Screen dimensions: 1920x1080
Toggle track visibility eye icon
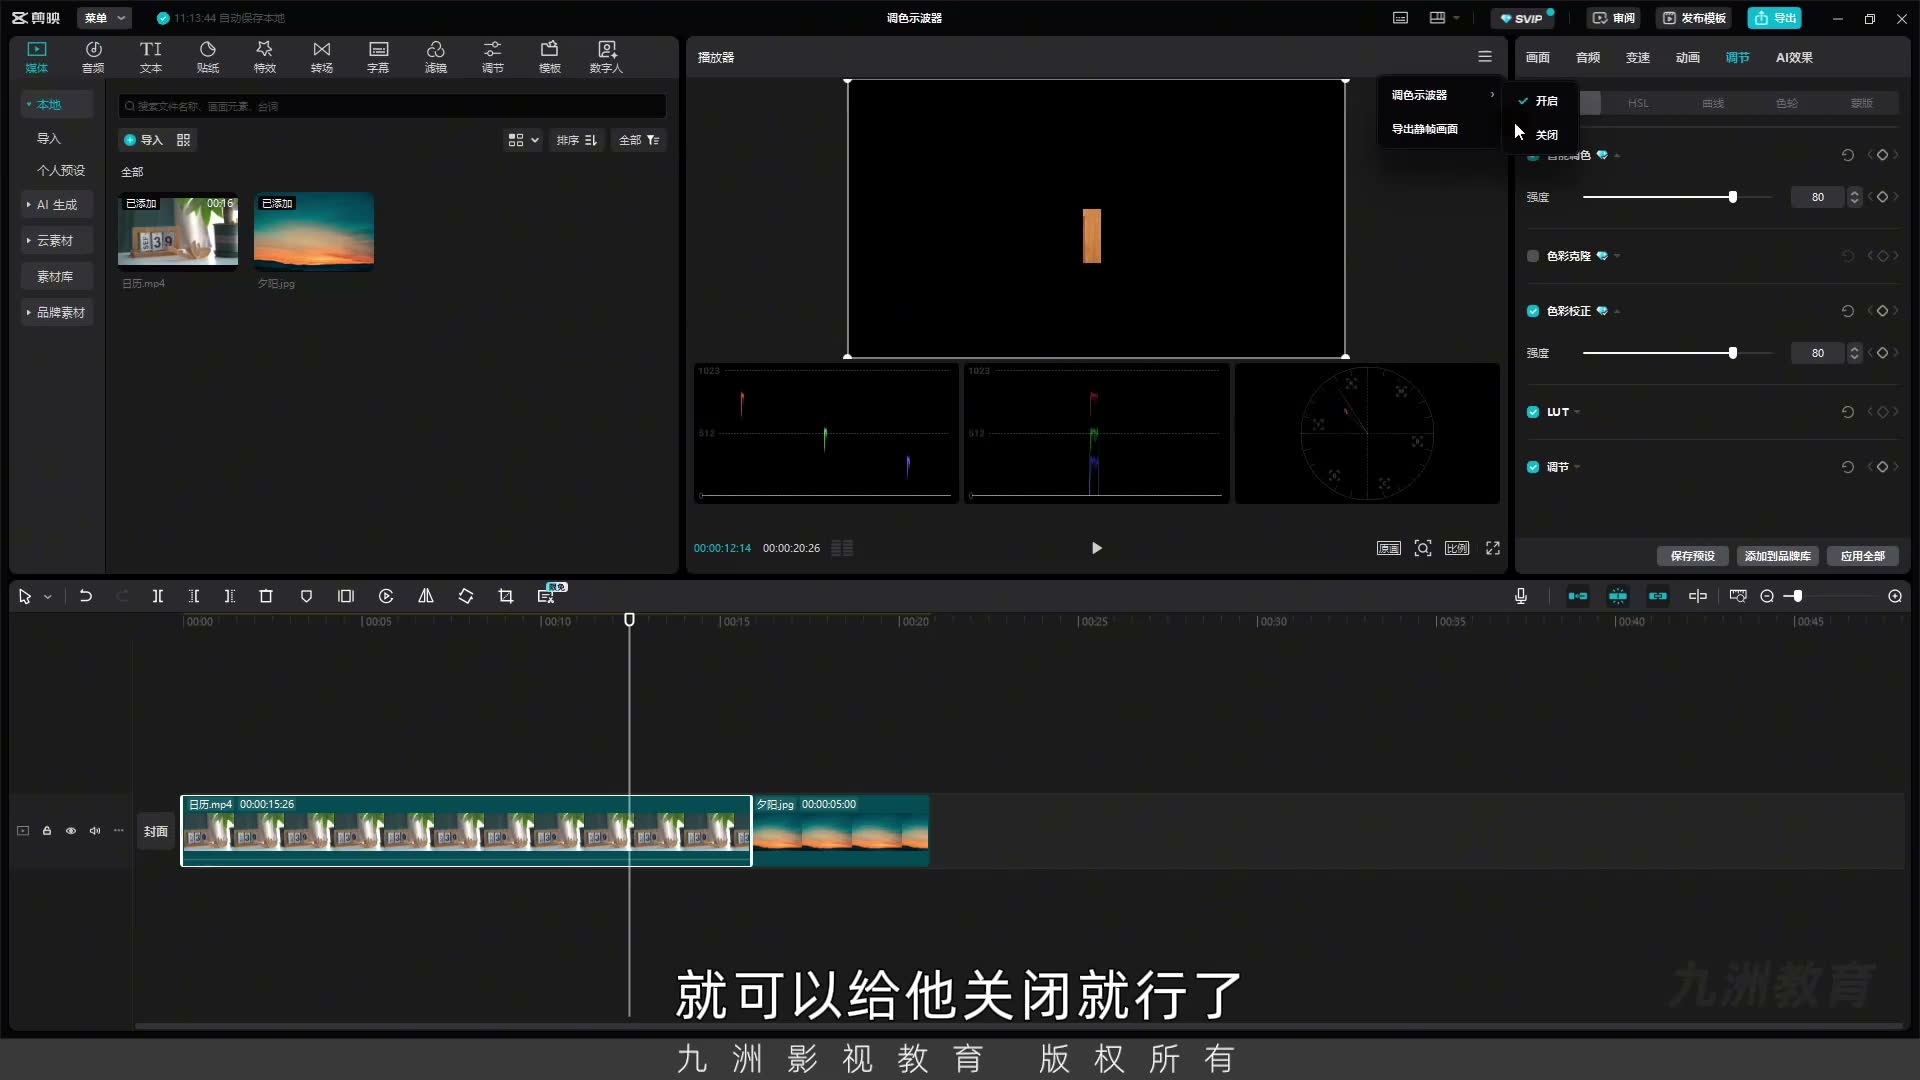tap(71, 831)
